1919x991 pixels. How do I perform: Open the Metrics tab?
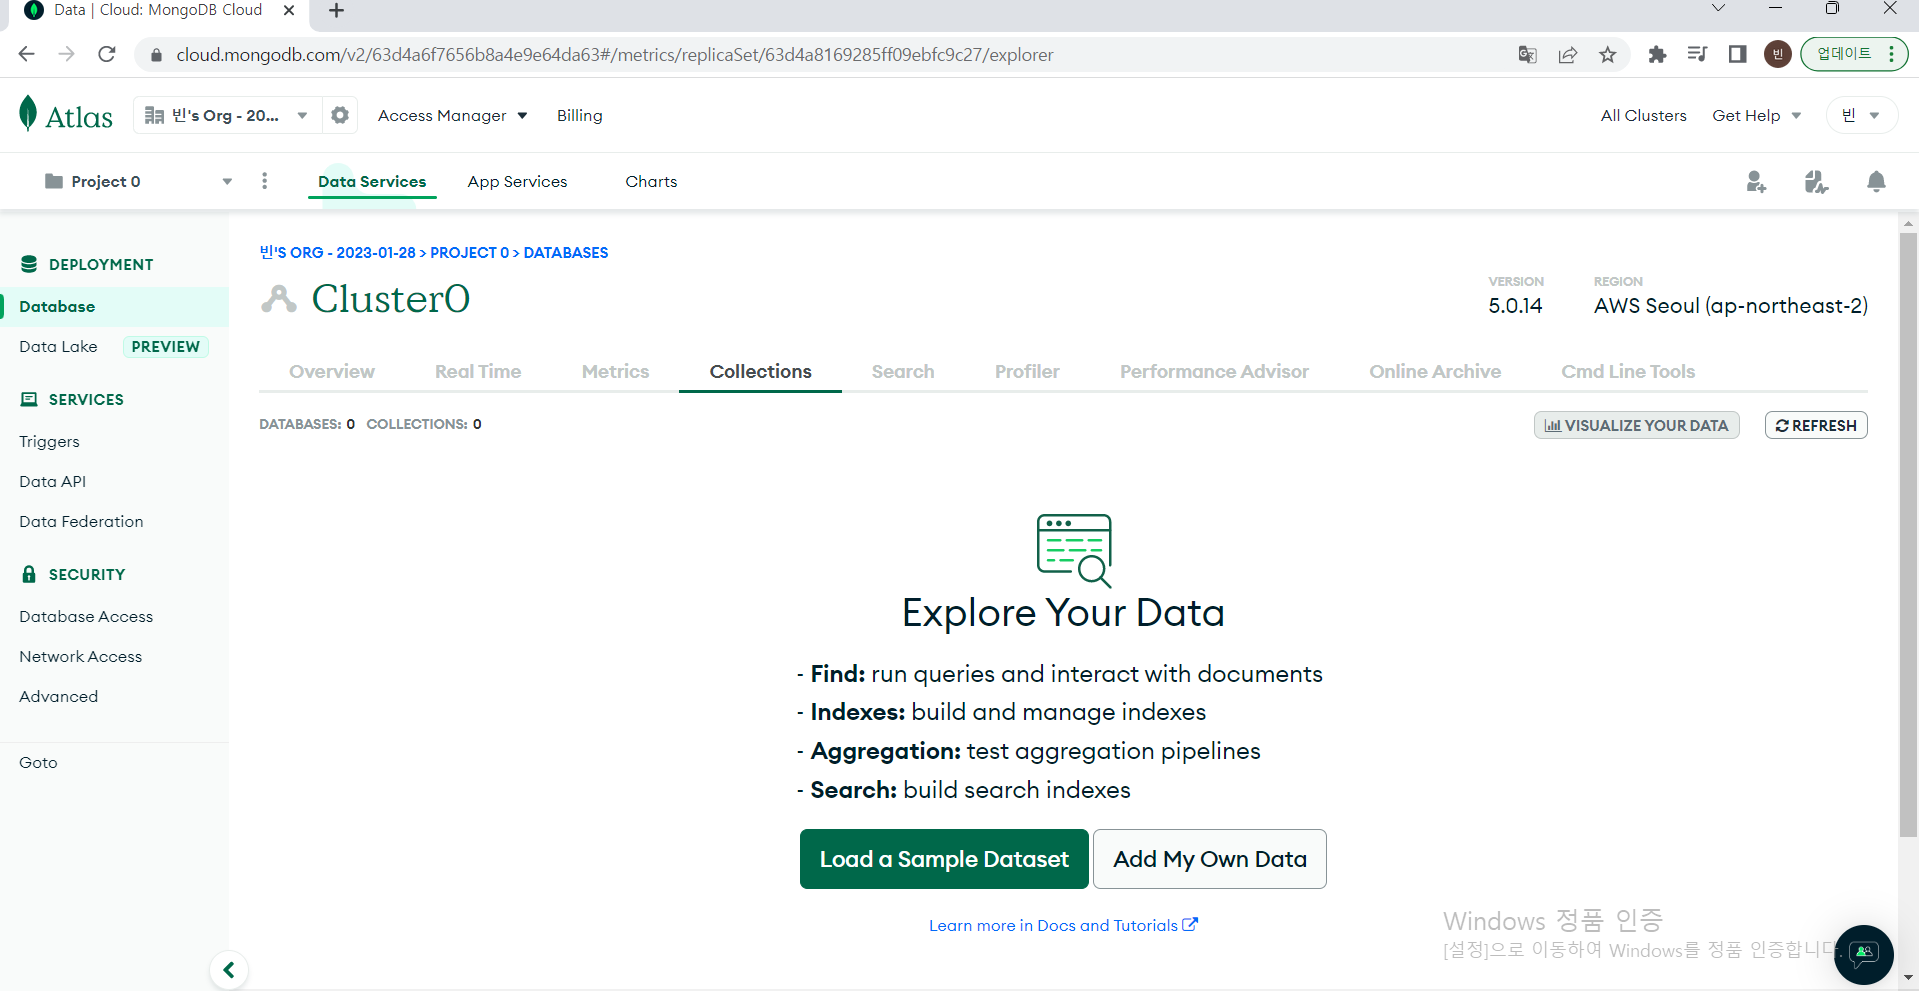[x=615, y=372]
